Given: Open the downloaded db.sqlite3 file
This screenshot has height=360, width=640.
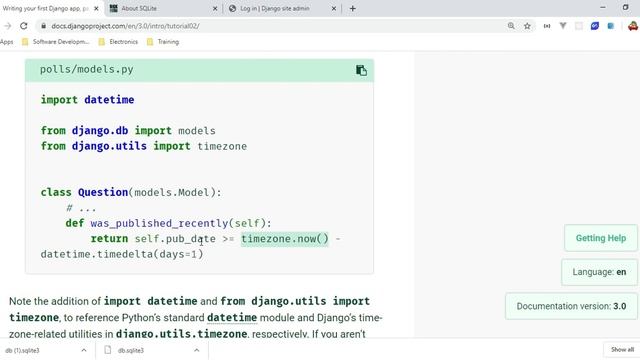Looking at the screenshot, I should point(131,350).
